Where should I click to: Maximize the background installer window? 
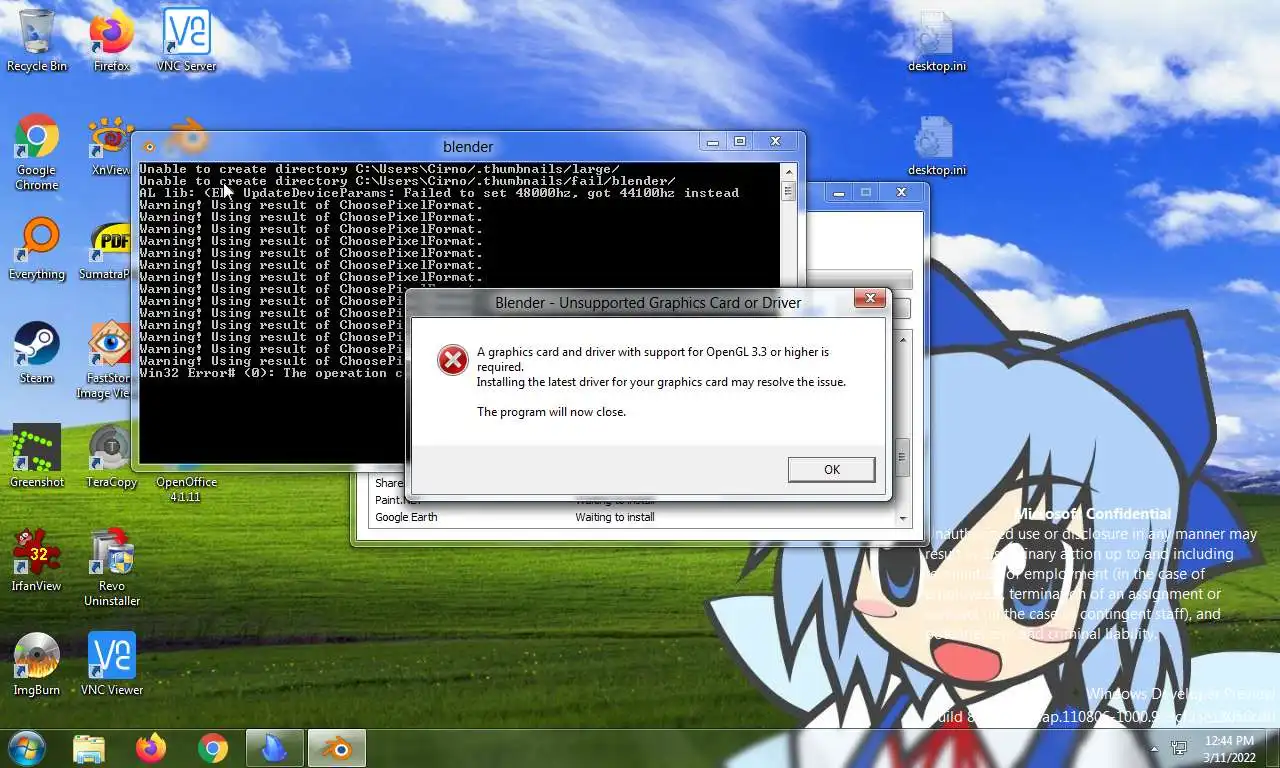[866, 192]
